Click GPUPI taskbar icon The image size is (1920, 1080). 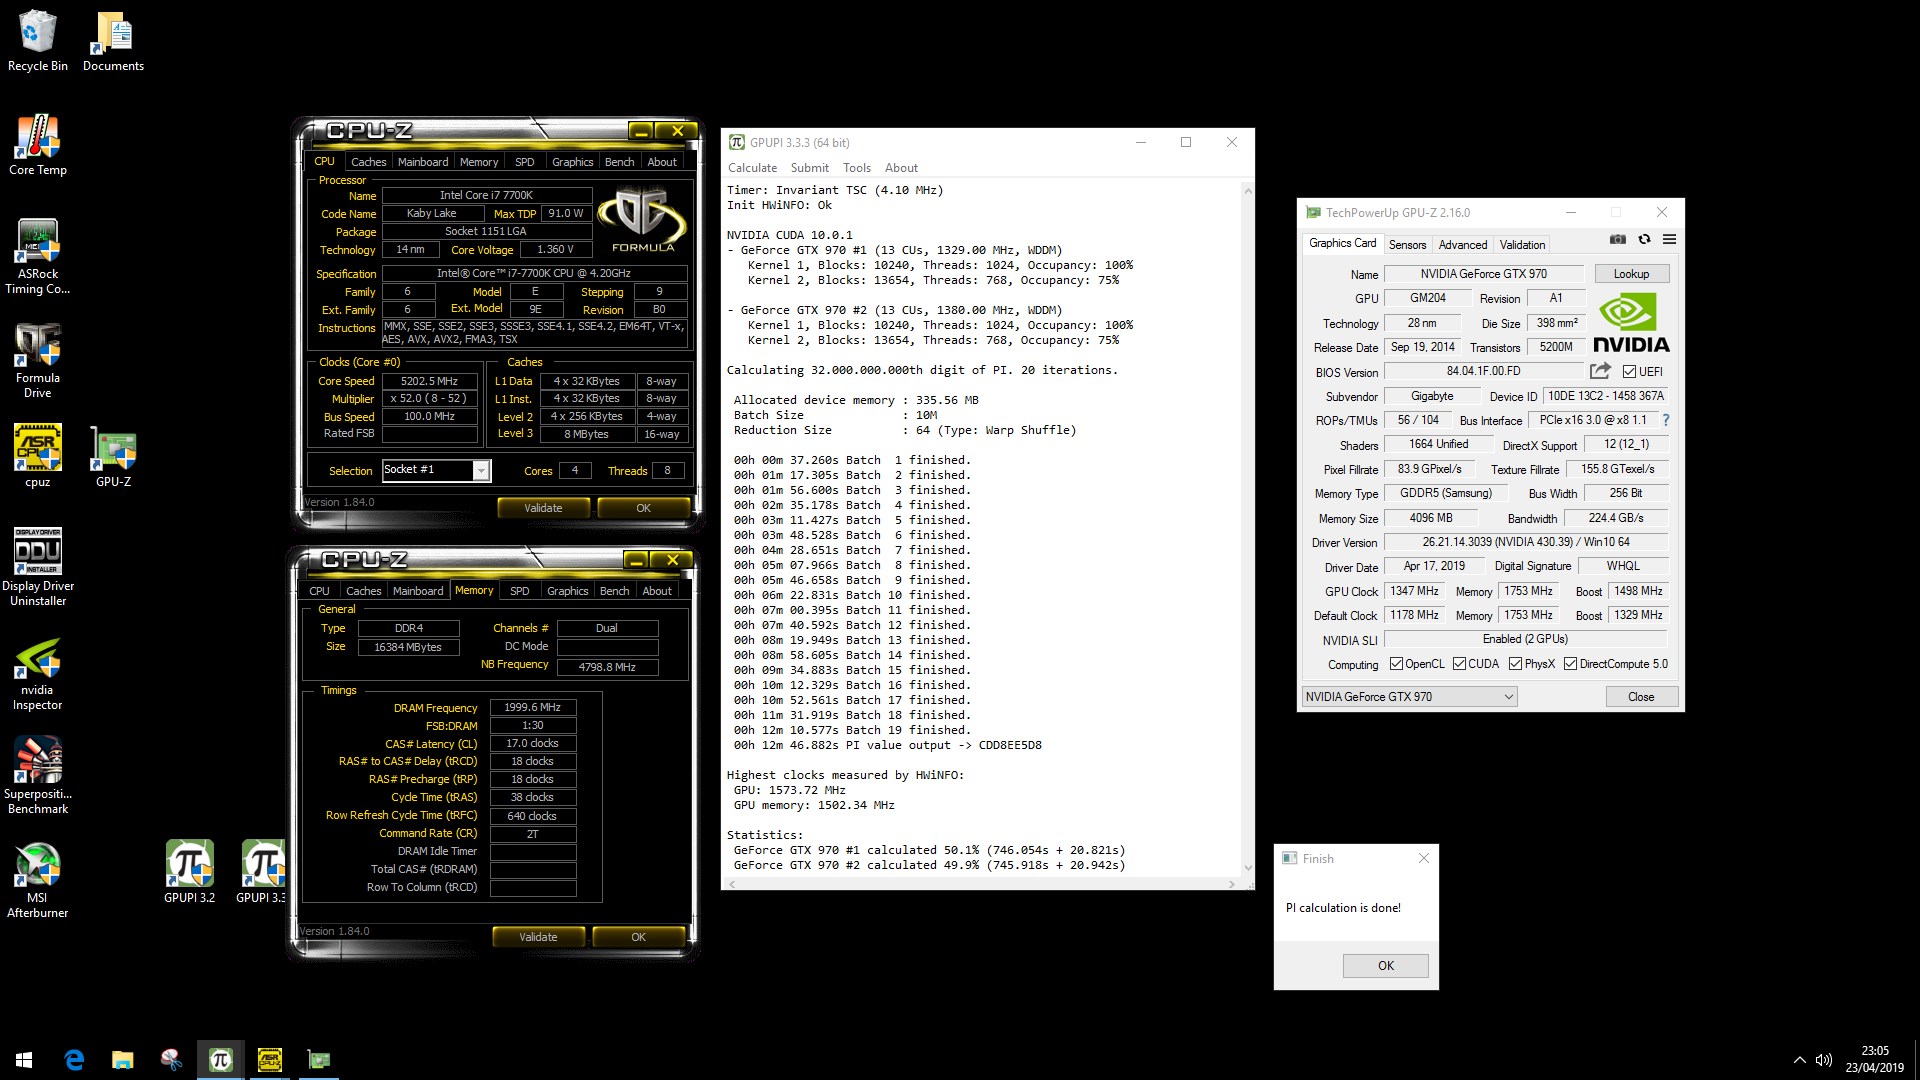221,1060
